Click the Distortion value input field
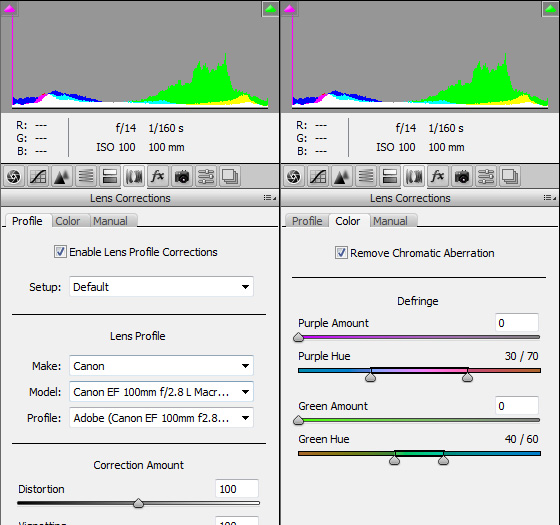The height and width of the screenshot is (525, 560). (237, 489)
